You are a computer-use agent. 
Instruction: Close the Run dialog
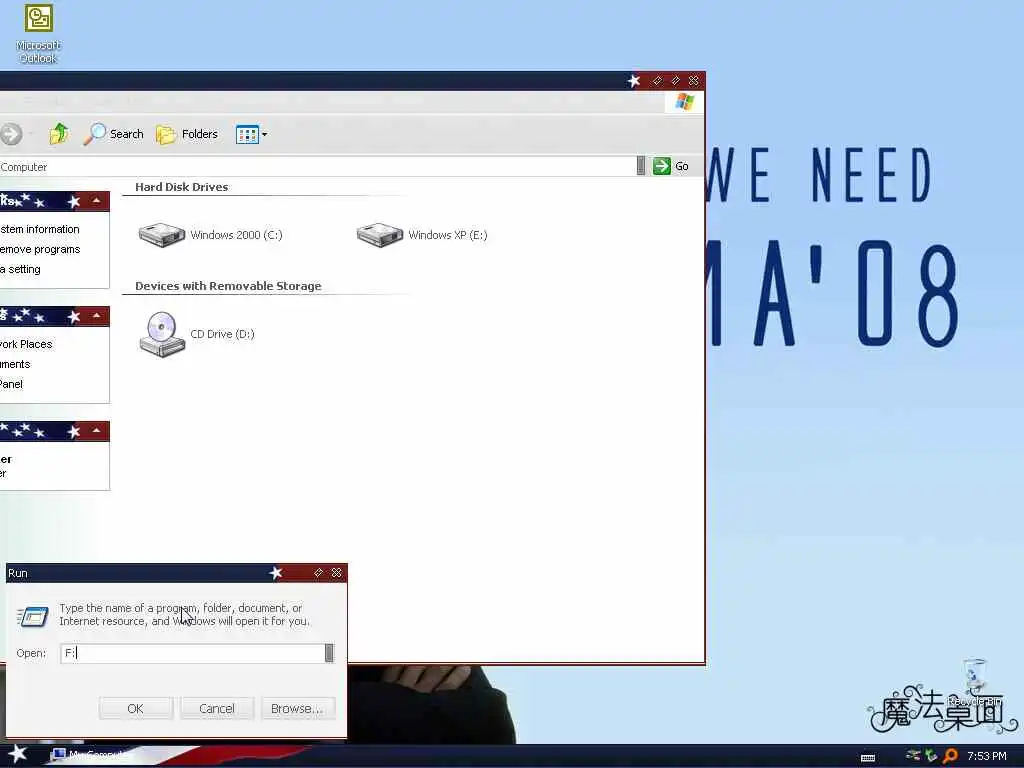point(336,573)
